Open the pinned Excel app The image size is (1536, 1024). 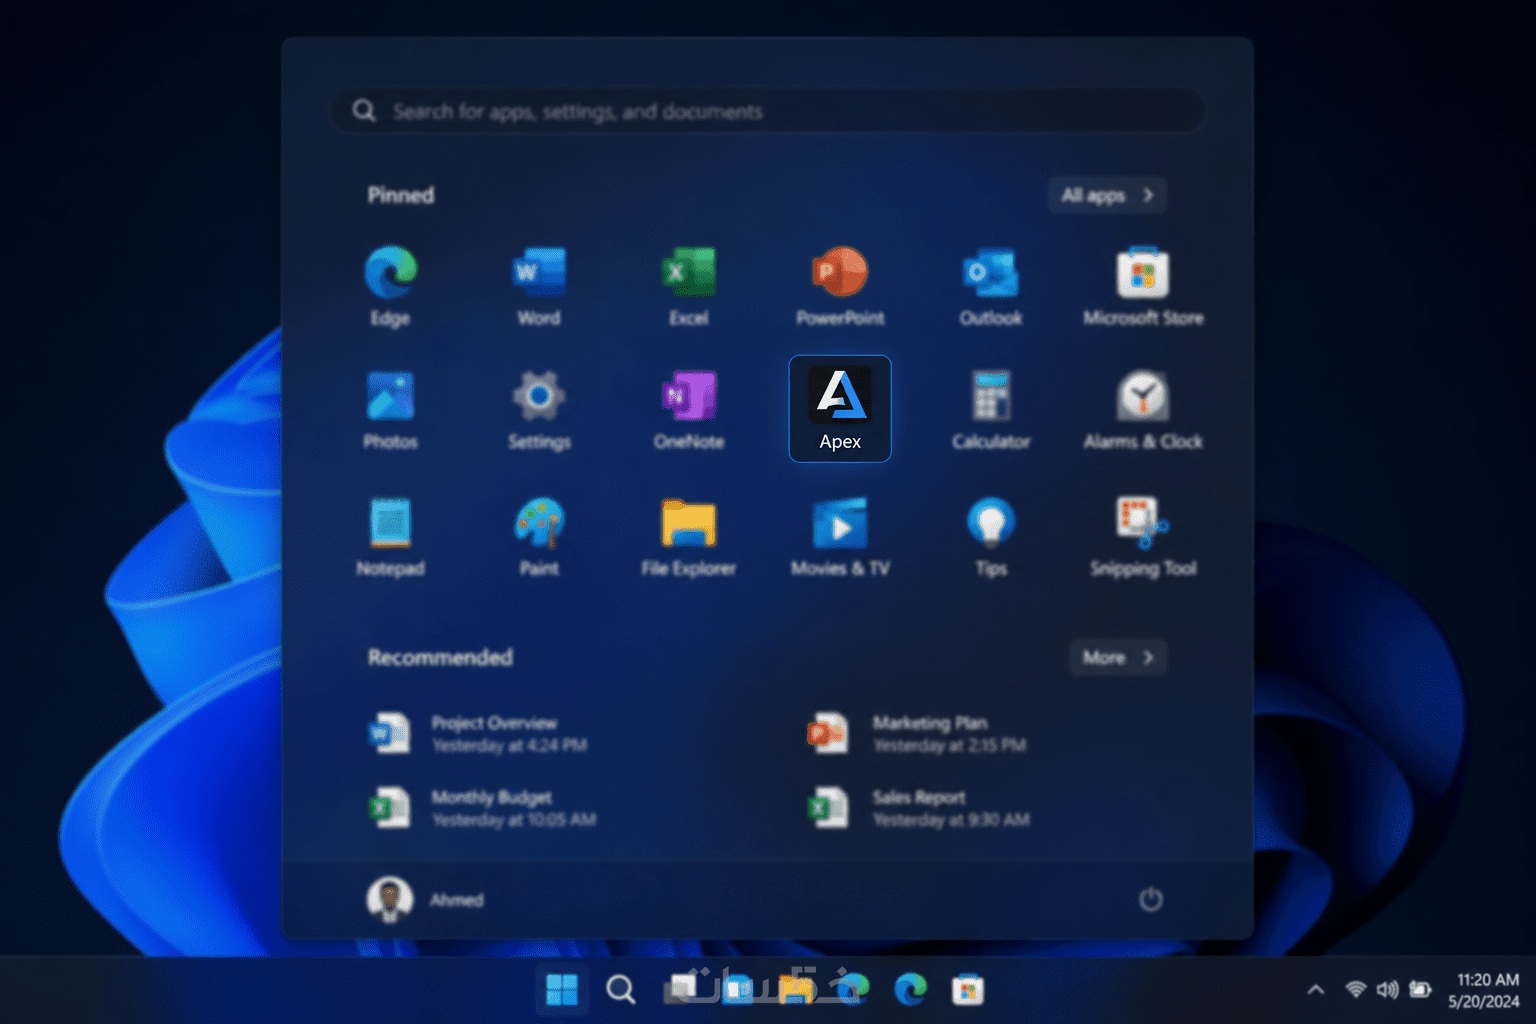[x=689, y=286]
